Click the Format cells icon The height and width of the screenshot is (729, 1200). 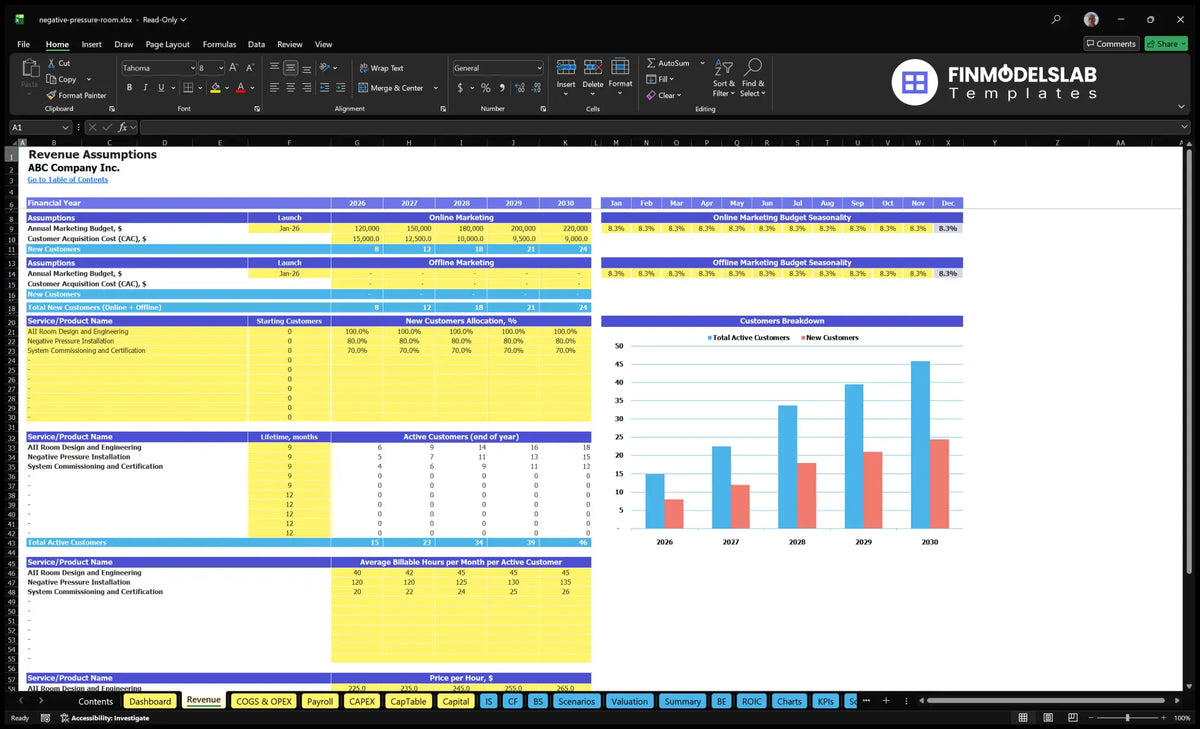[x=620, y=67]
